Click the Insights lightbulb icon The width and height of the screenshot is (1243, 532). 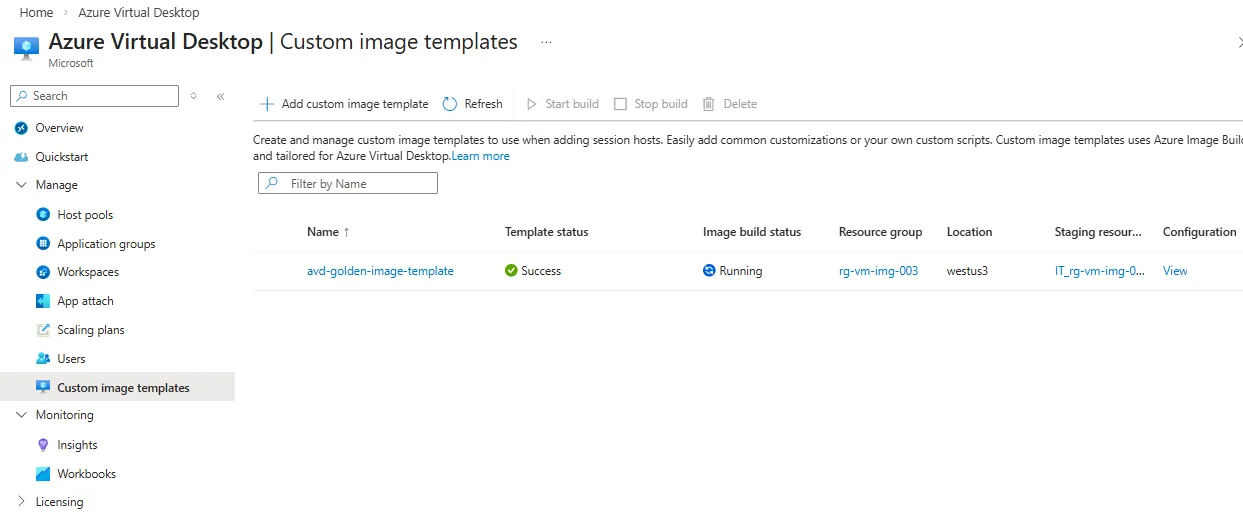[x=43, y=445]
